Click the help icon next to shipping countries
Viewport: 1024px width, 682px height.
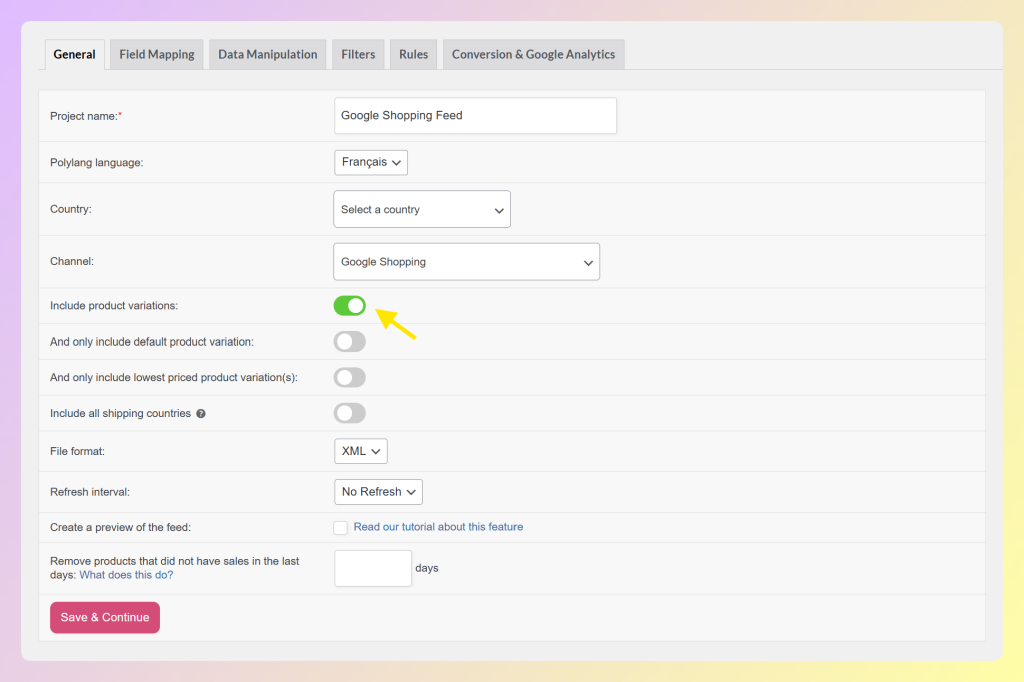tap(201, 413)
